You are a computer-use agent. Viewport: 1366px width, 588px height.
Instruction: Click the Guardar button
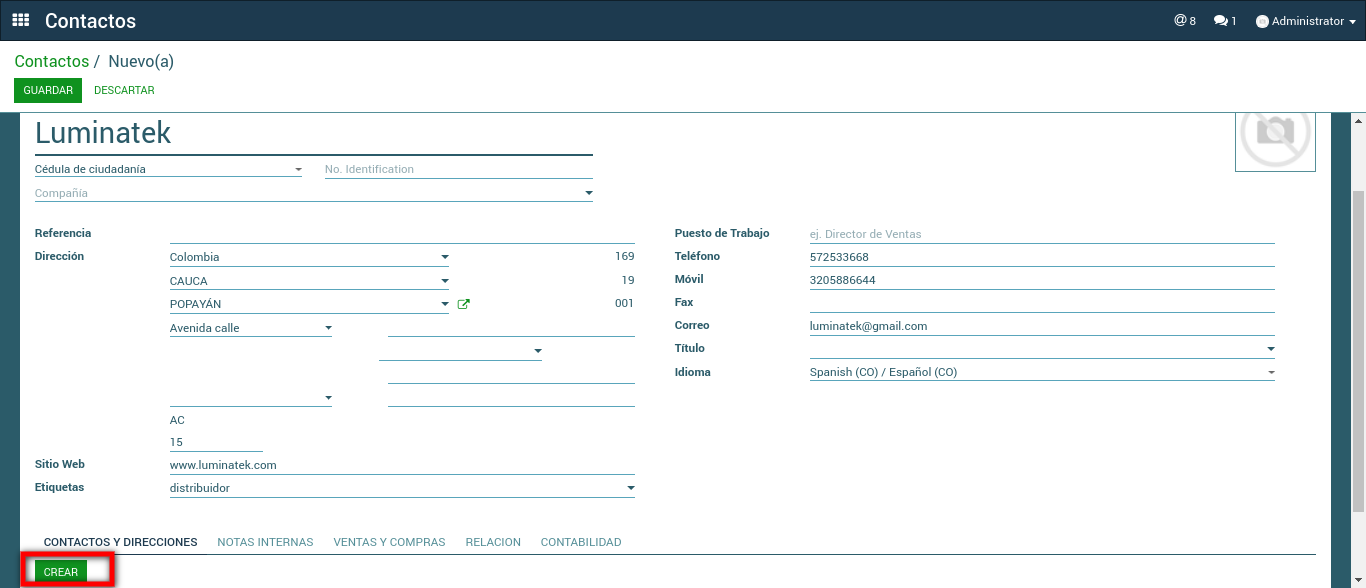(x=48, y=90)
